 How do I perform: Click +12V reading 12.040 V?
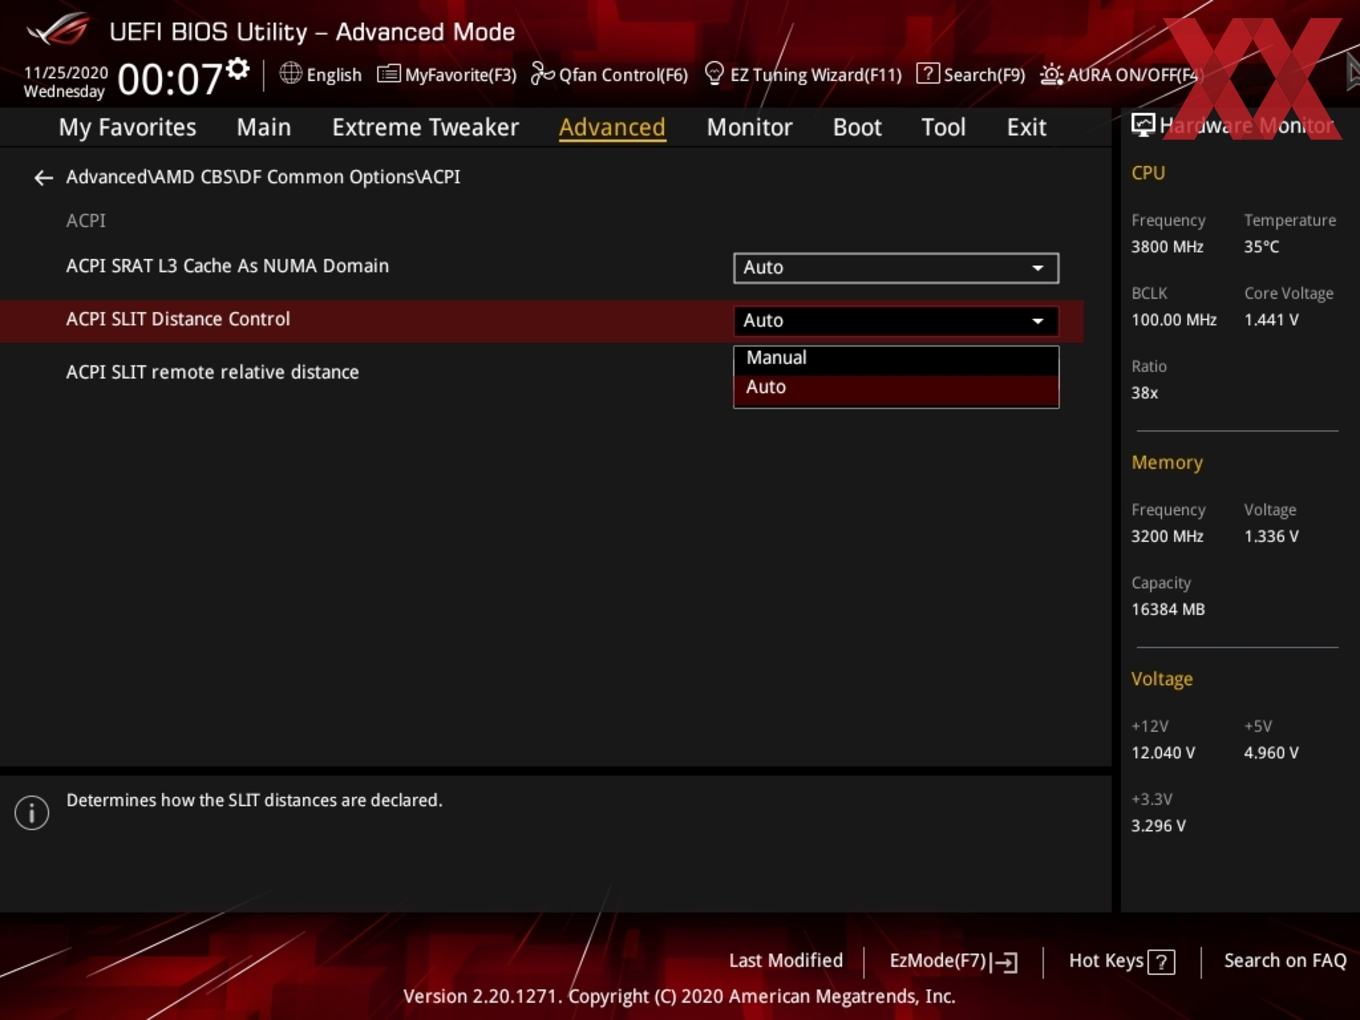click(1163, 753)
